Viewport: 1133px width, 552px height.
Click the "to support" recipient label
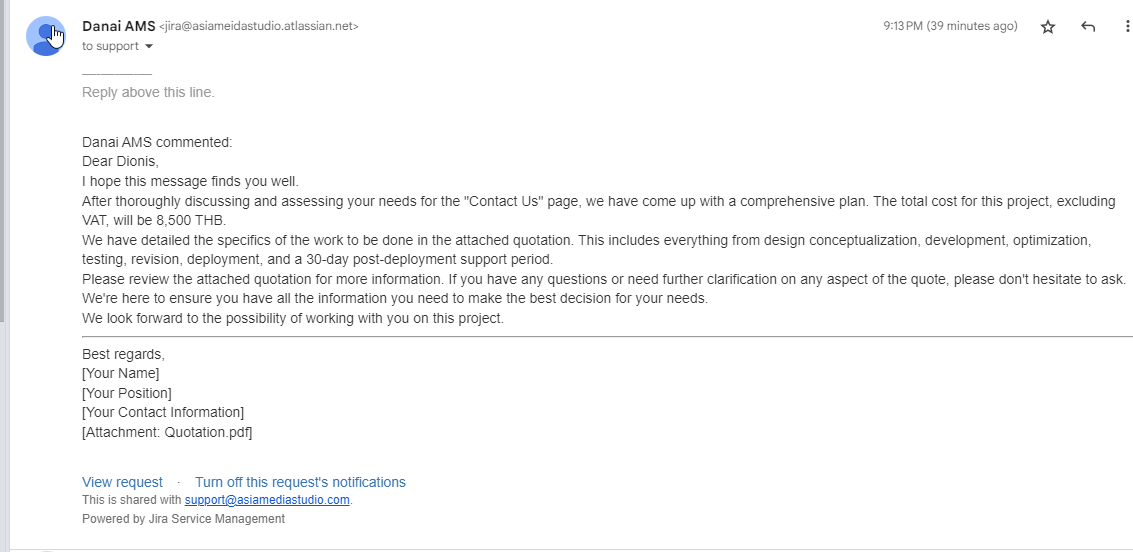(x=110, y=46)
